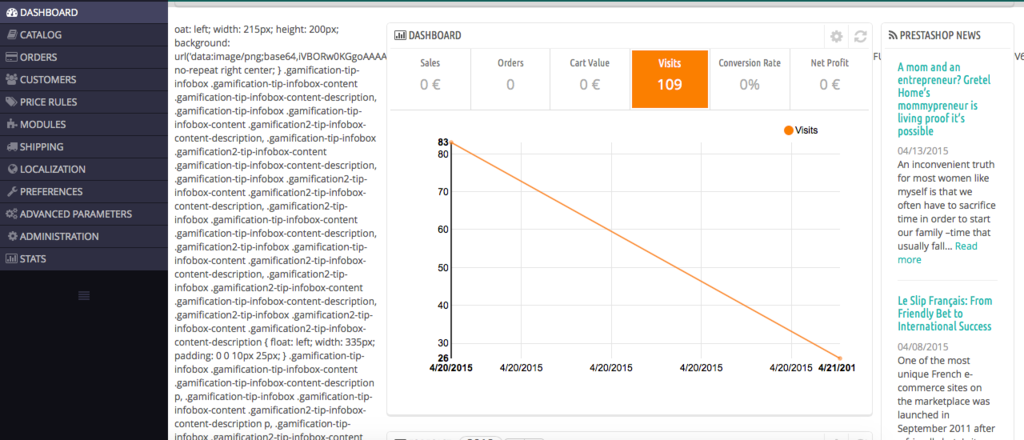The height and width of the screenshot is (440, 1024).
Task: Collapse sidebar using the hamburger icon
Action: tap(84, 296)
